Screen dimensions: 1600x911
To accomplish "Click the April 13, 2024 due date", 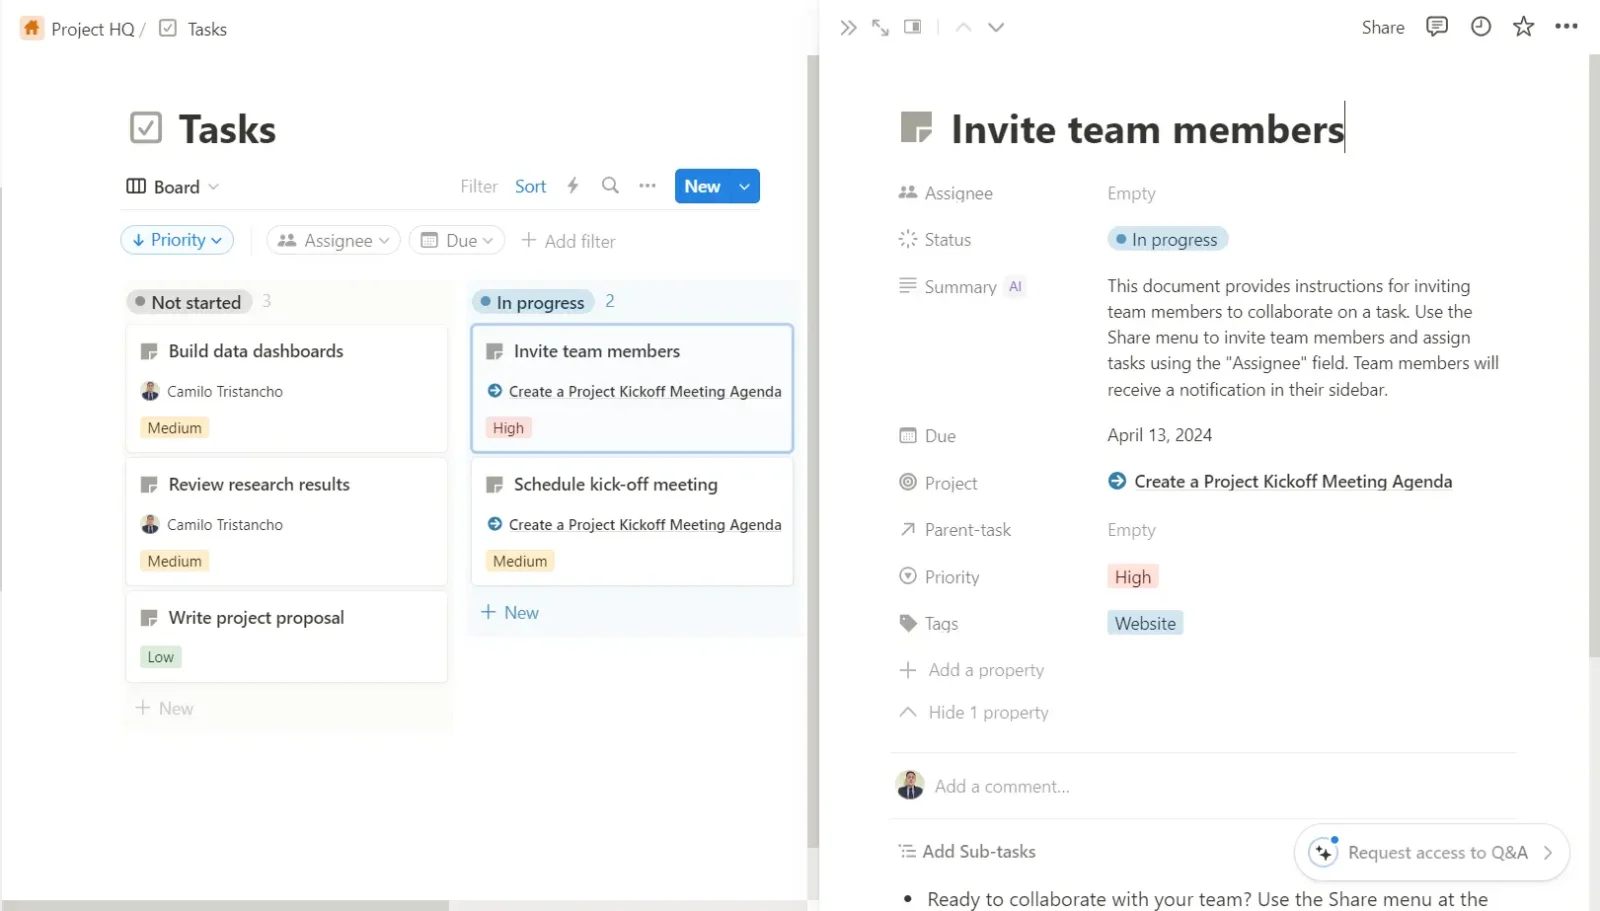I will pyautogui.click(x=1159, y=435).
